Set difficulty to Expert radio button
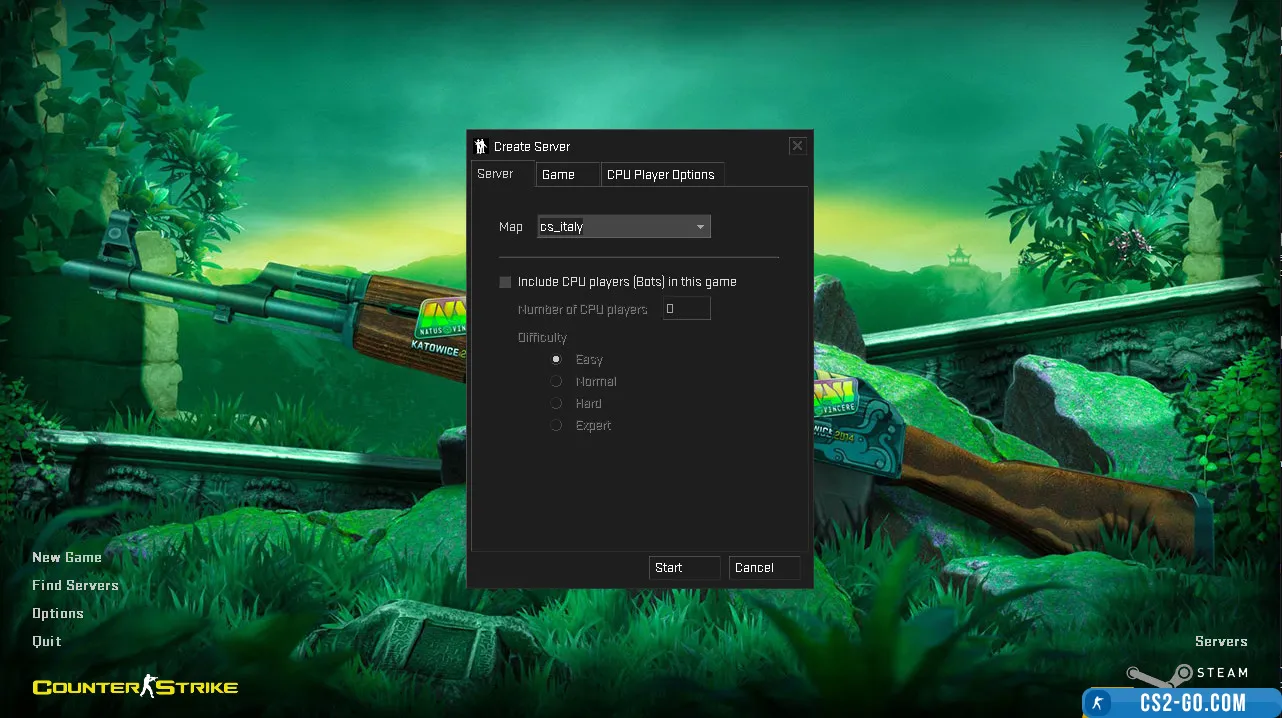 [x=557, y=426]
